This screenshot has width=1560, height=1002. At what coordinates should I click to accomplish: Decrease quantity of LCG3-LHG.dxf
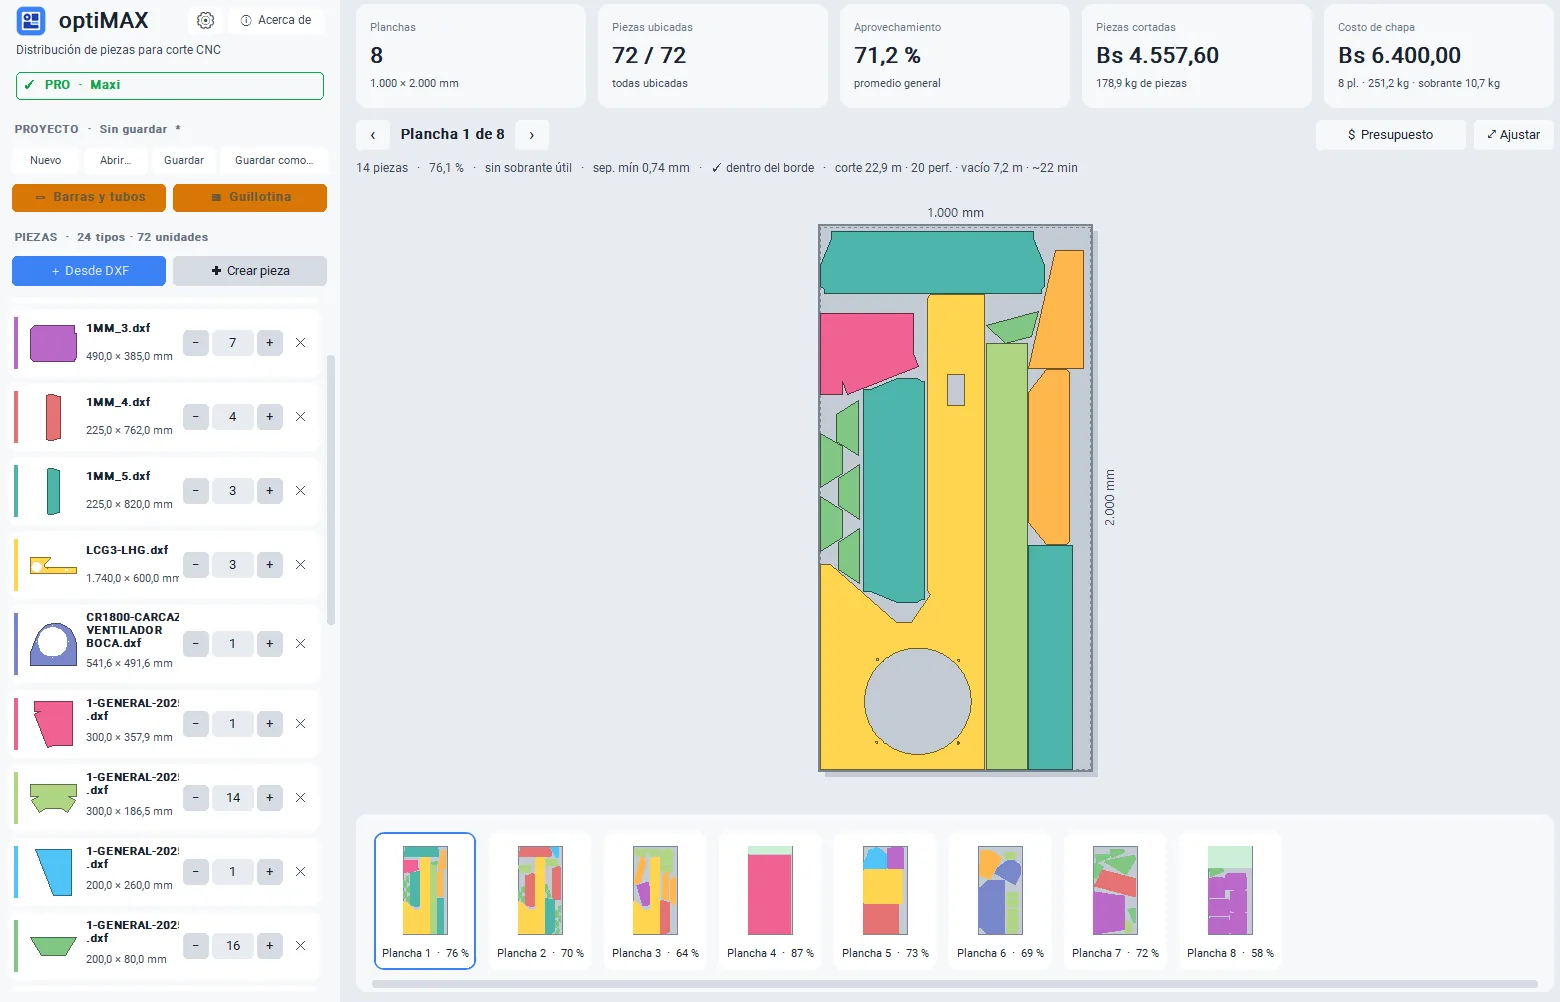pyautogui.click(x=196, y=565)
